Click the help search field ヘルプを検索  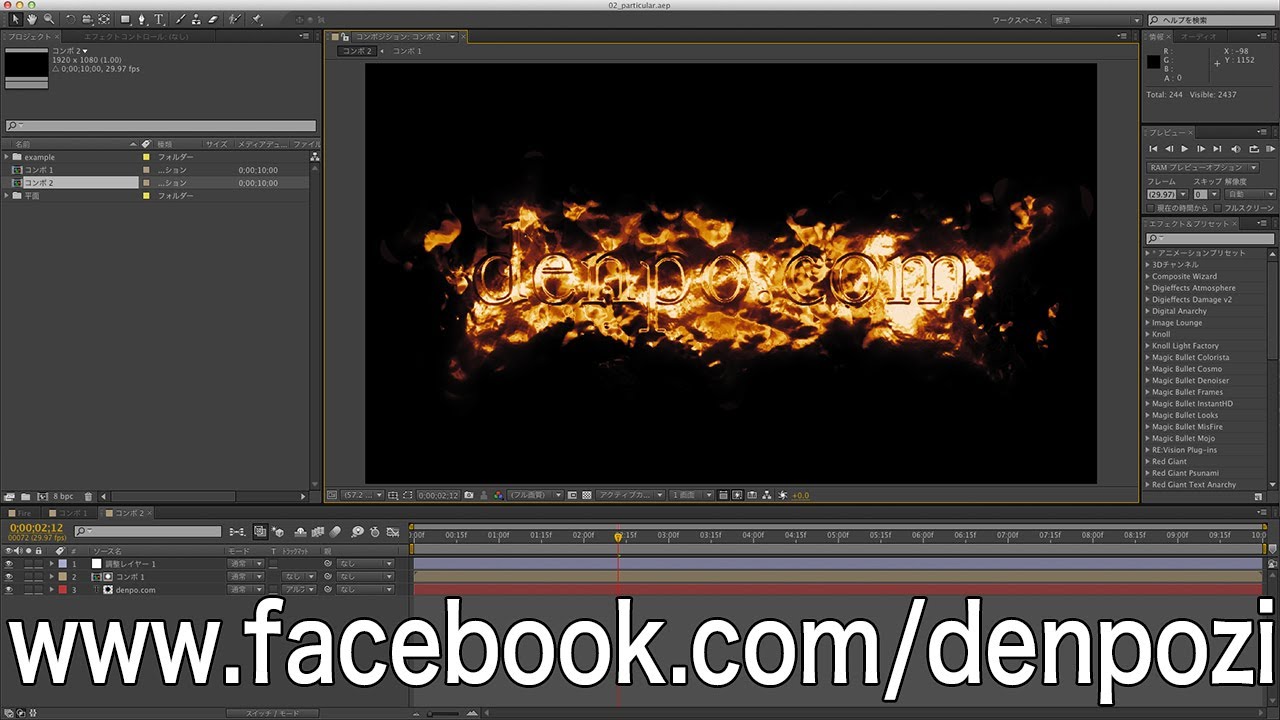1209,20
